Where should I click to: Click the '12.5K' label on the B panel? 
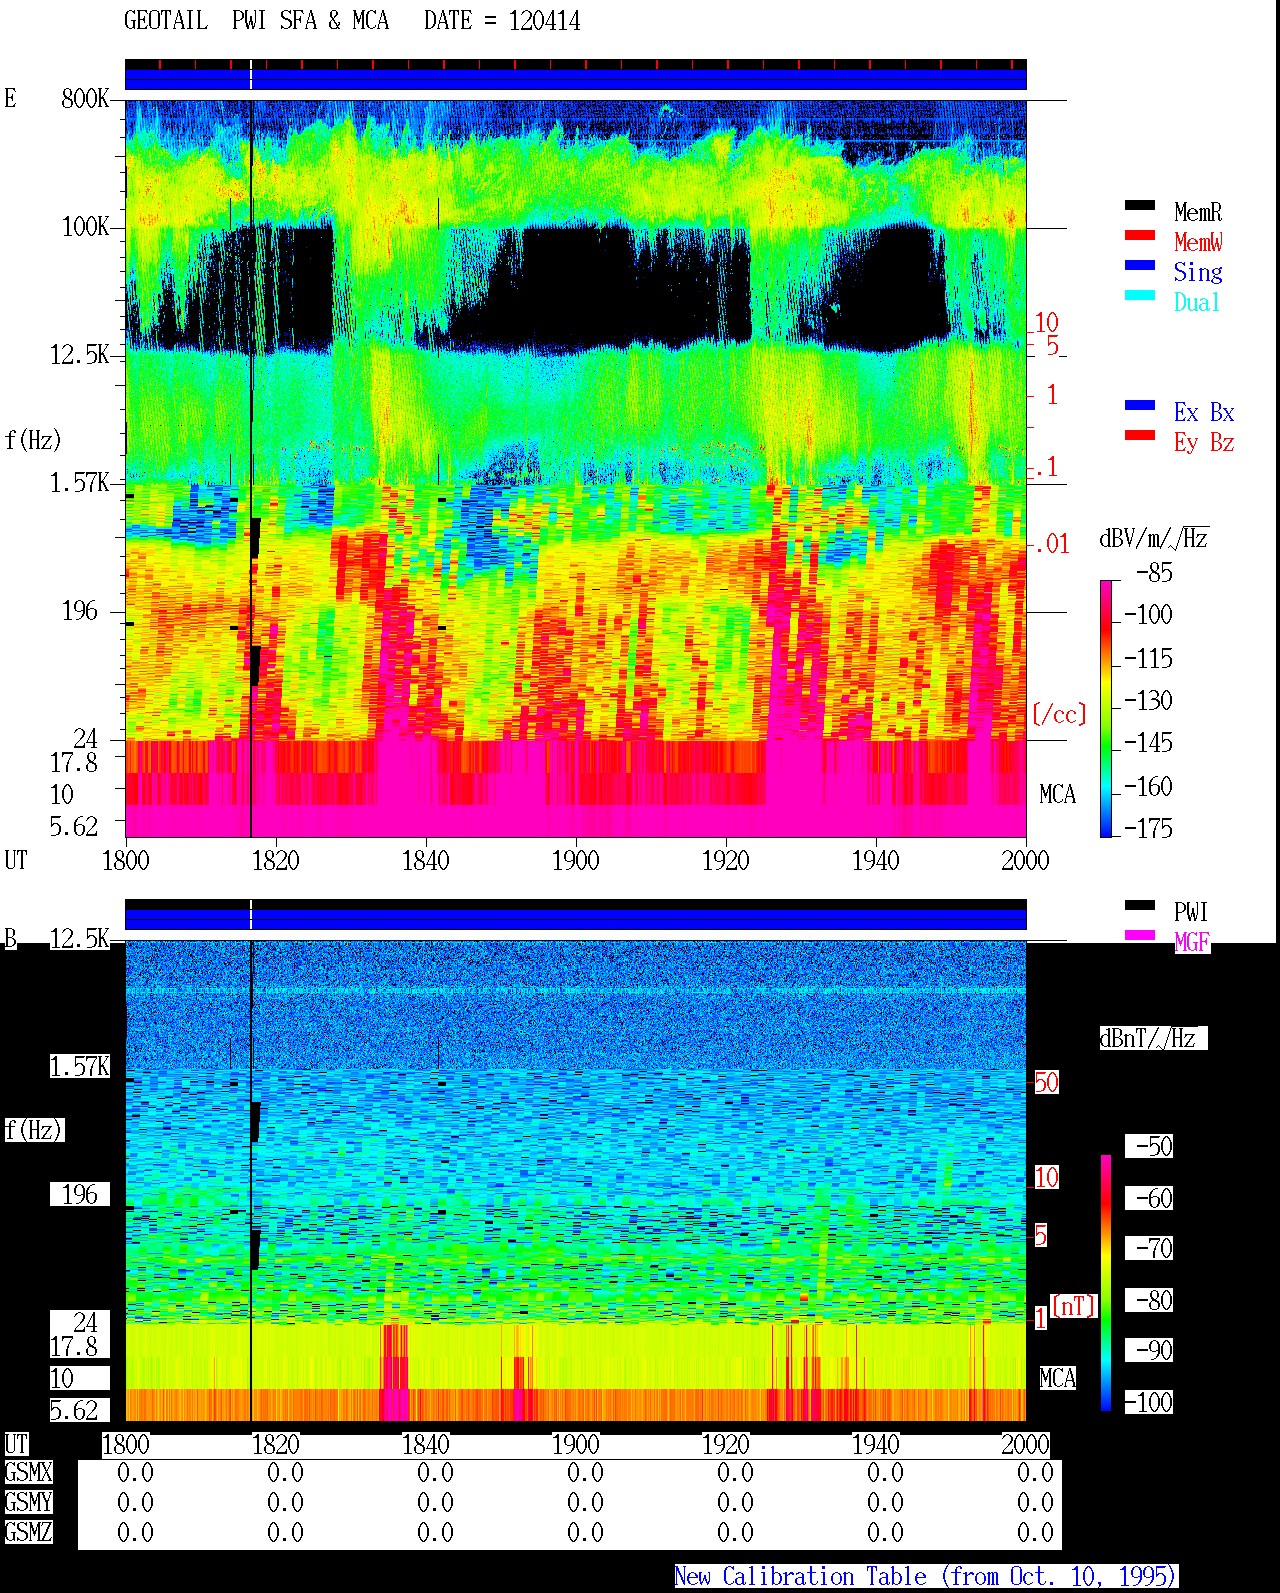pyautogui.click(x=79, y=938)
